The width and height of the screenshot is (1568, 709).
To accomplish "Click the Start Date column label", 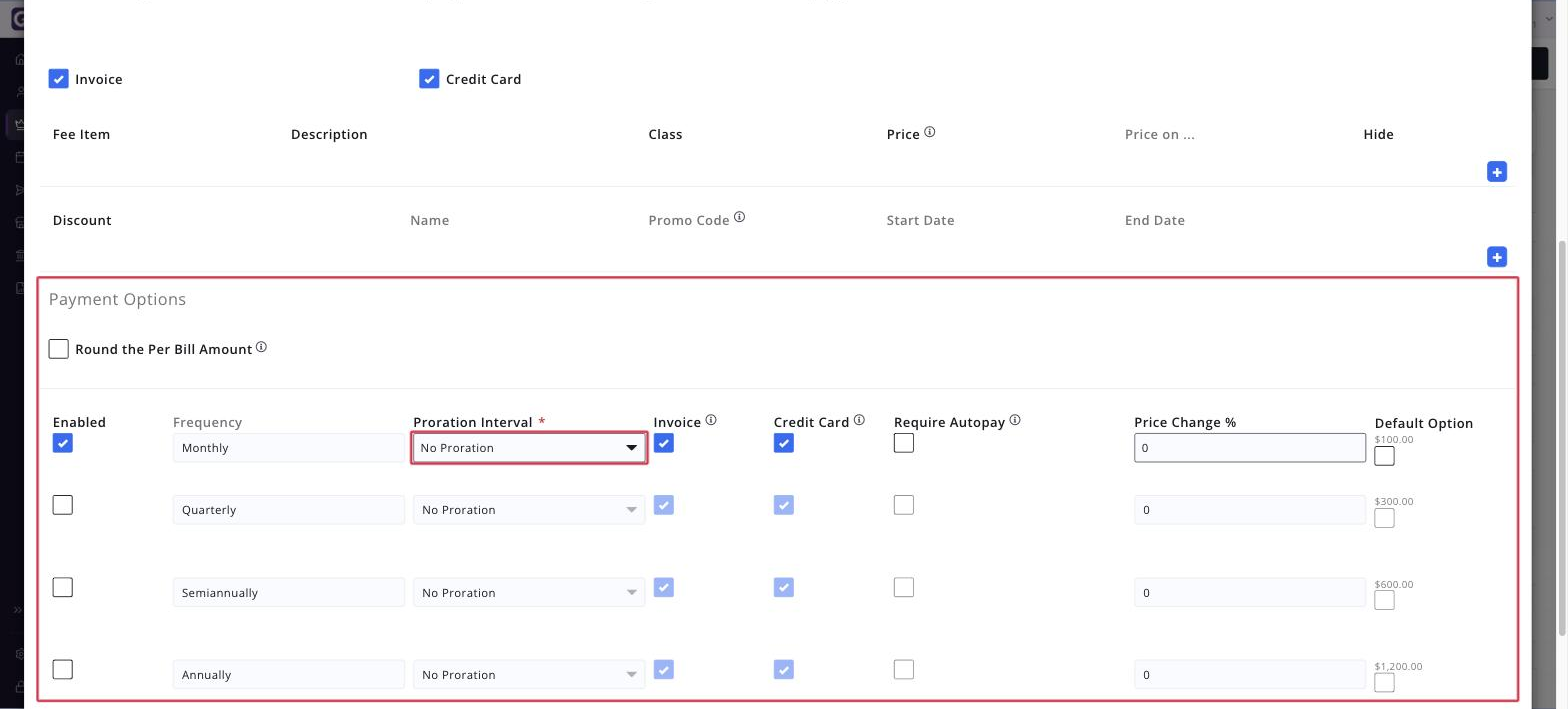I will pos(920,220).
